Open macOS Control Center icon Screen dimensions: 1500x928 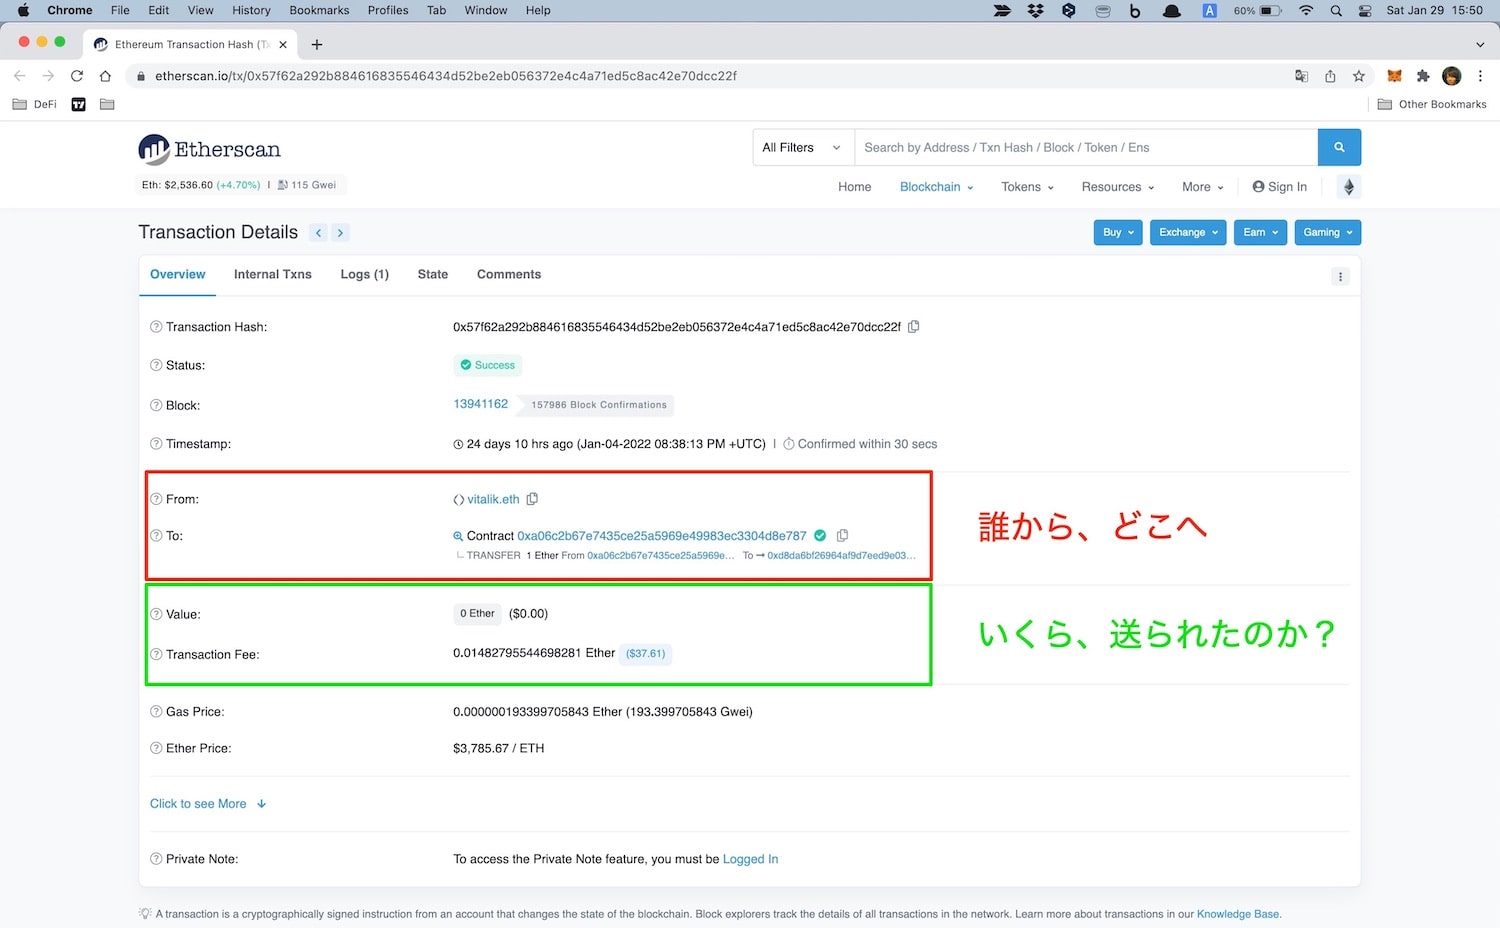[1365, 10]
